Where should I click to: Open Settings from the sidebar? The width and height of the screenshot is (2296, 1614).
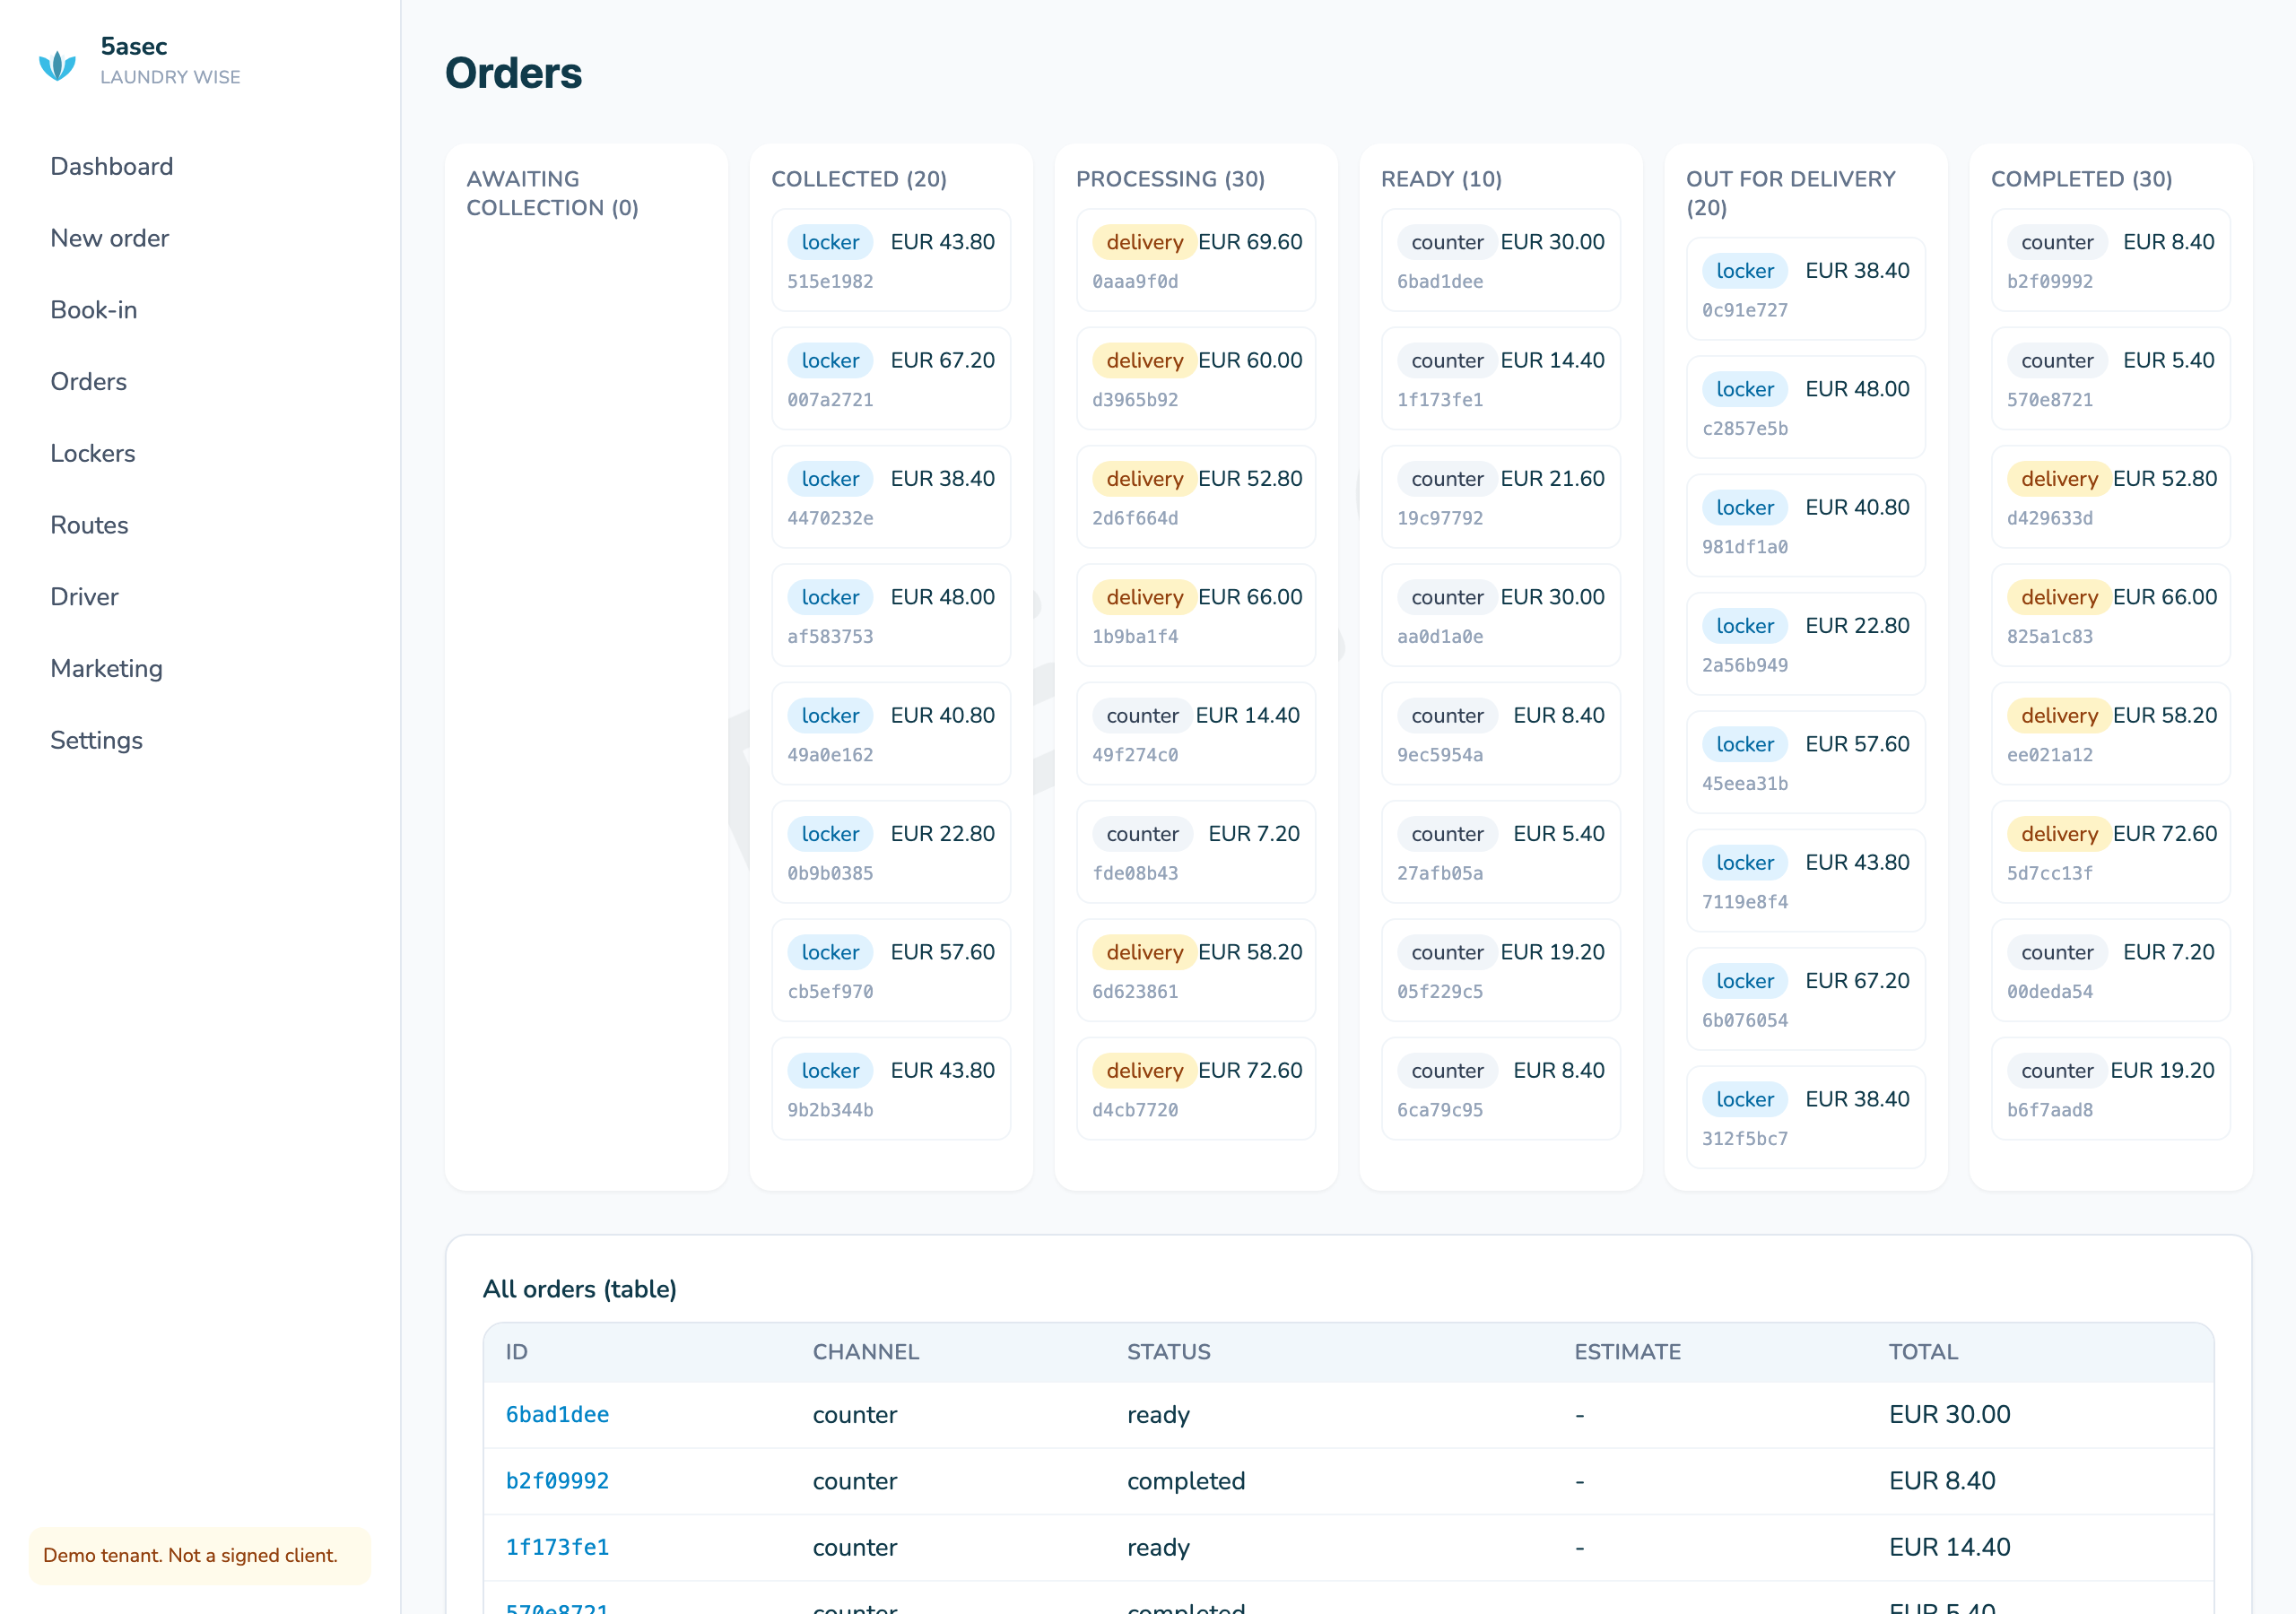coord(97,739)
